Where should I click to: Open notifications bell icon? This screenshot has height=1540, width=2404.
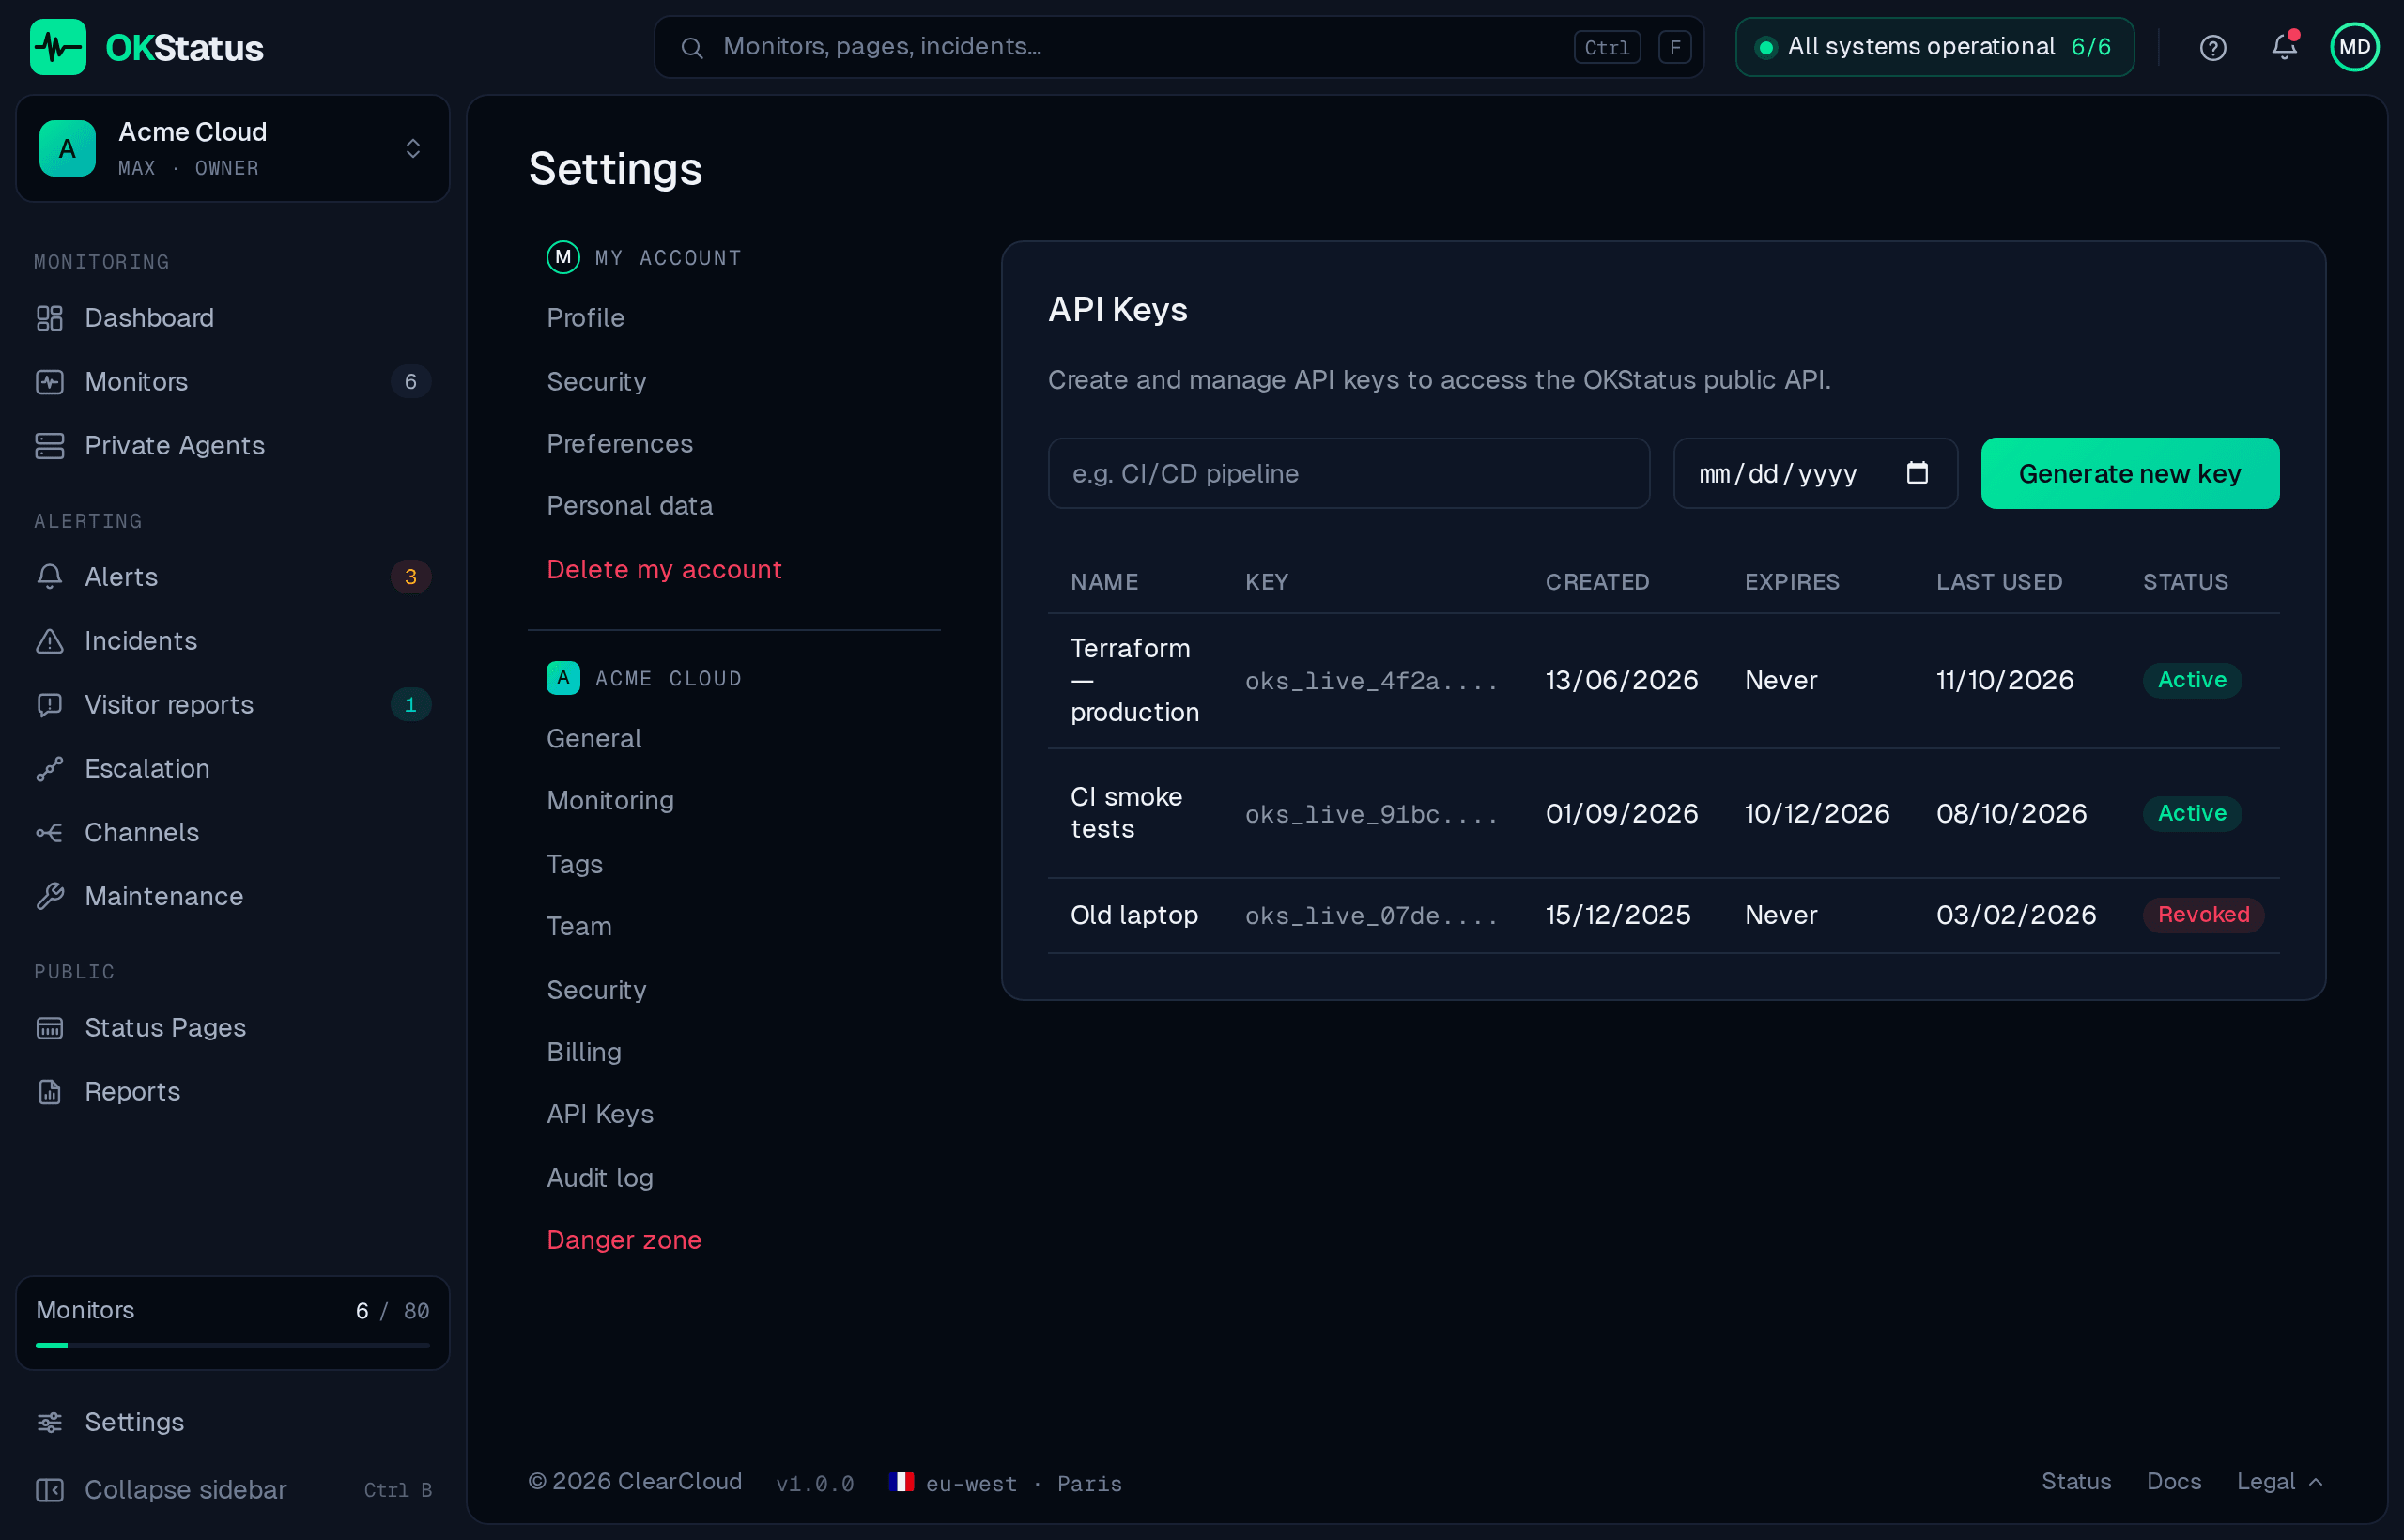(2284, 47)
